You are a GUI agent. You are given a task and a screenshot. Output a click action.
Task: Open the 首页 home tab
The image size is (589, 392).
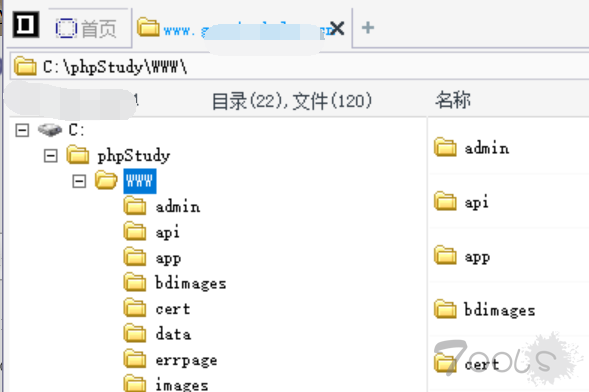(x=86, y=29)
